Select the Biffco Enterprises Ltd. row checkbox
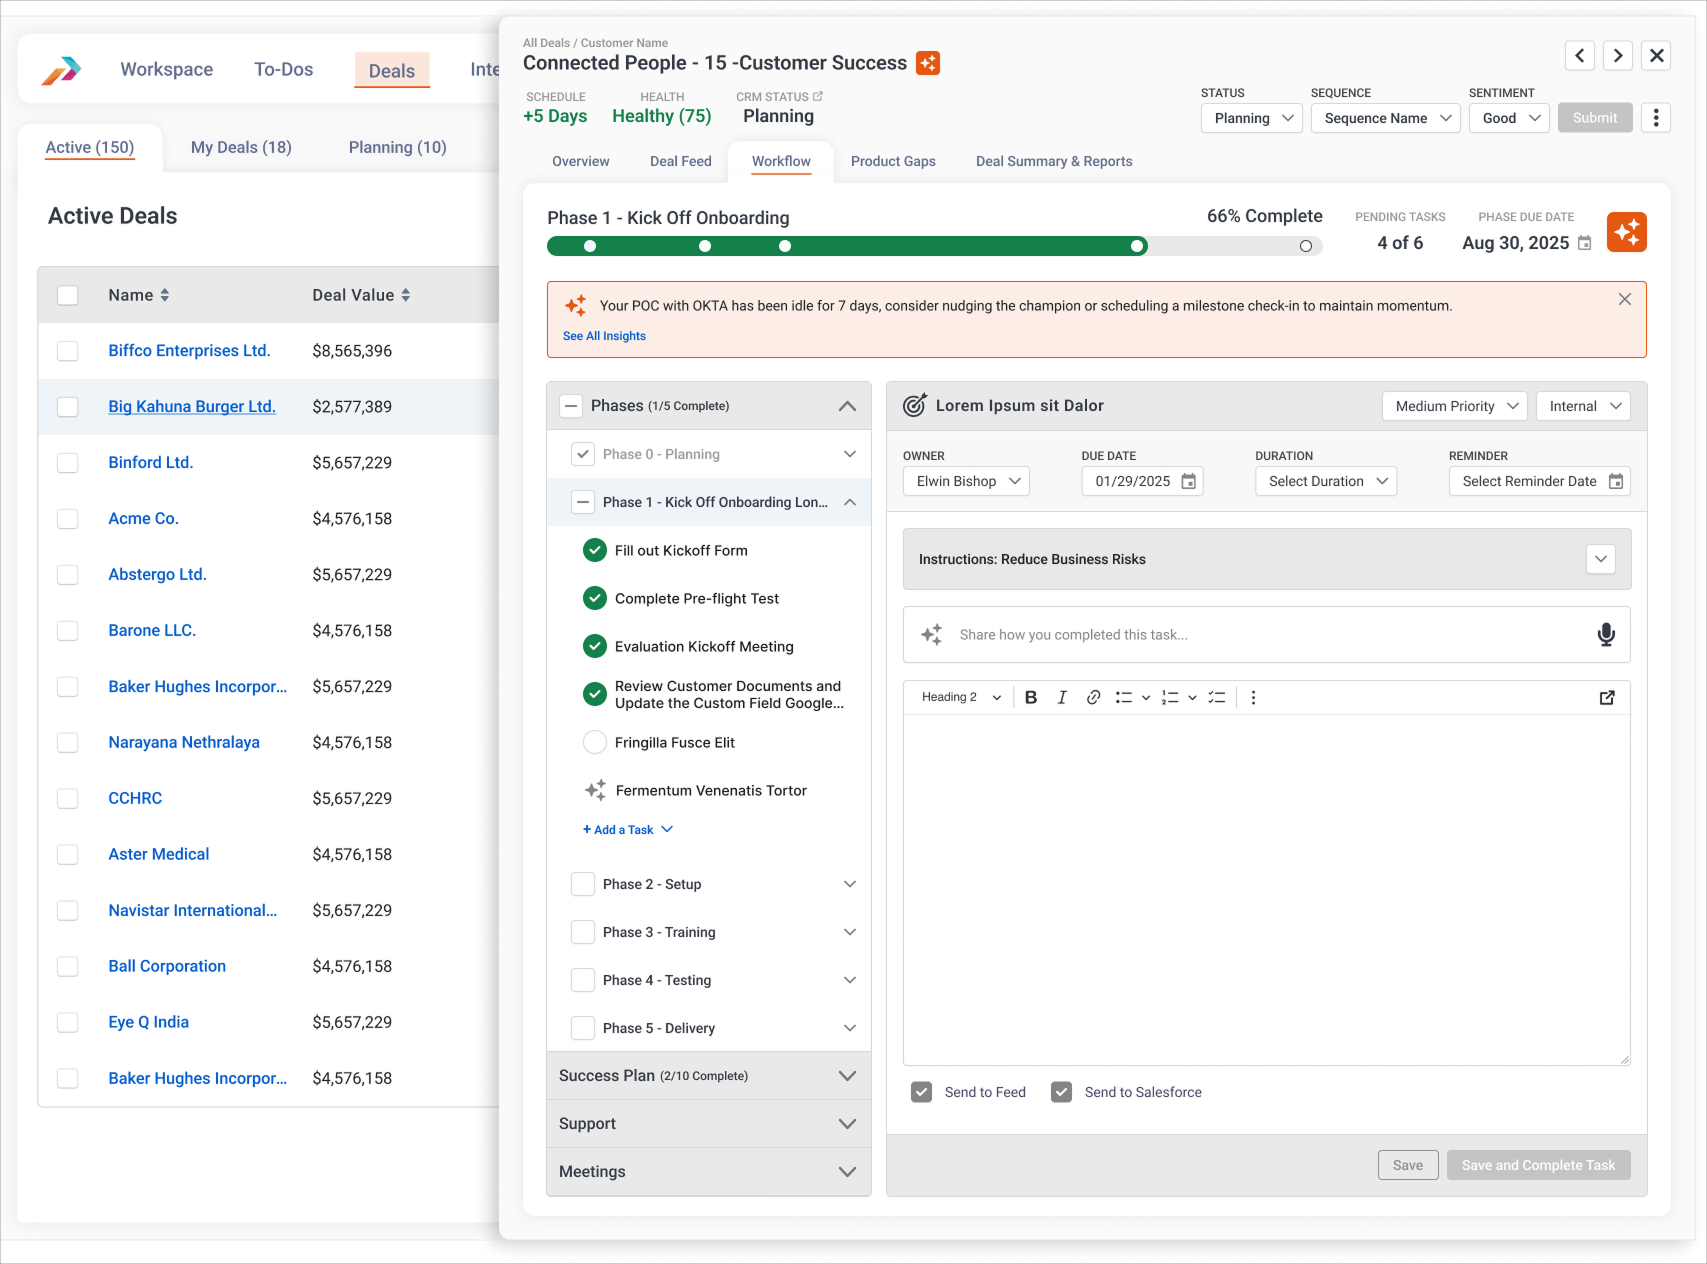 (68, 351)
